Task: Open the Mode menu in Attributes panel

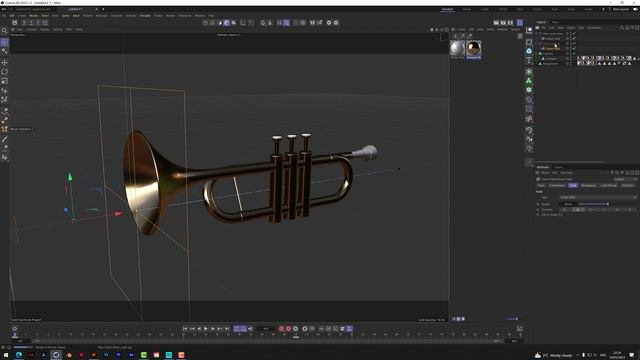Action: tap(545, 173)
